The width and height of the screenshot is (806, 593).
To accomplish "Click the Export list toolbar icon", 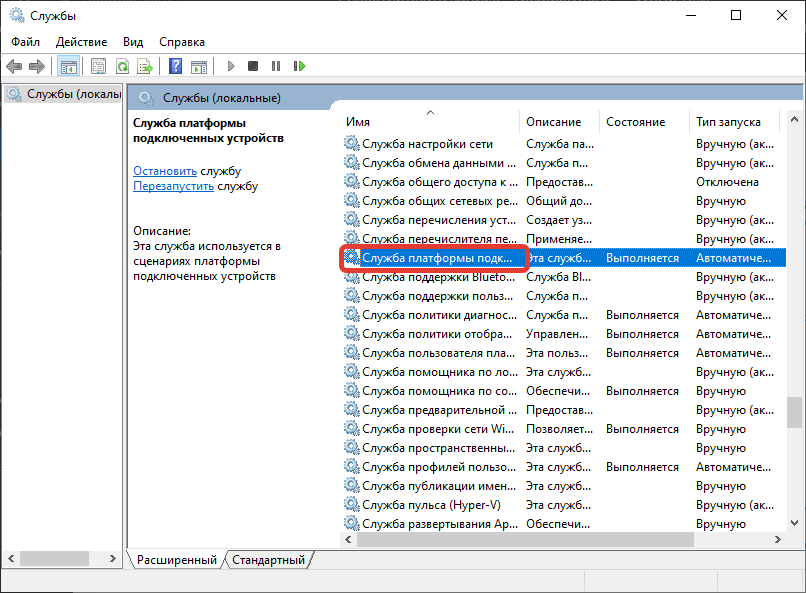I will pyautogui.click(x=145, y=66).
